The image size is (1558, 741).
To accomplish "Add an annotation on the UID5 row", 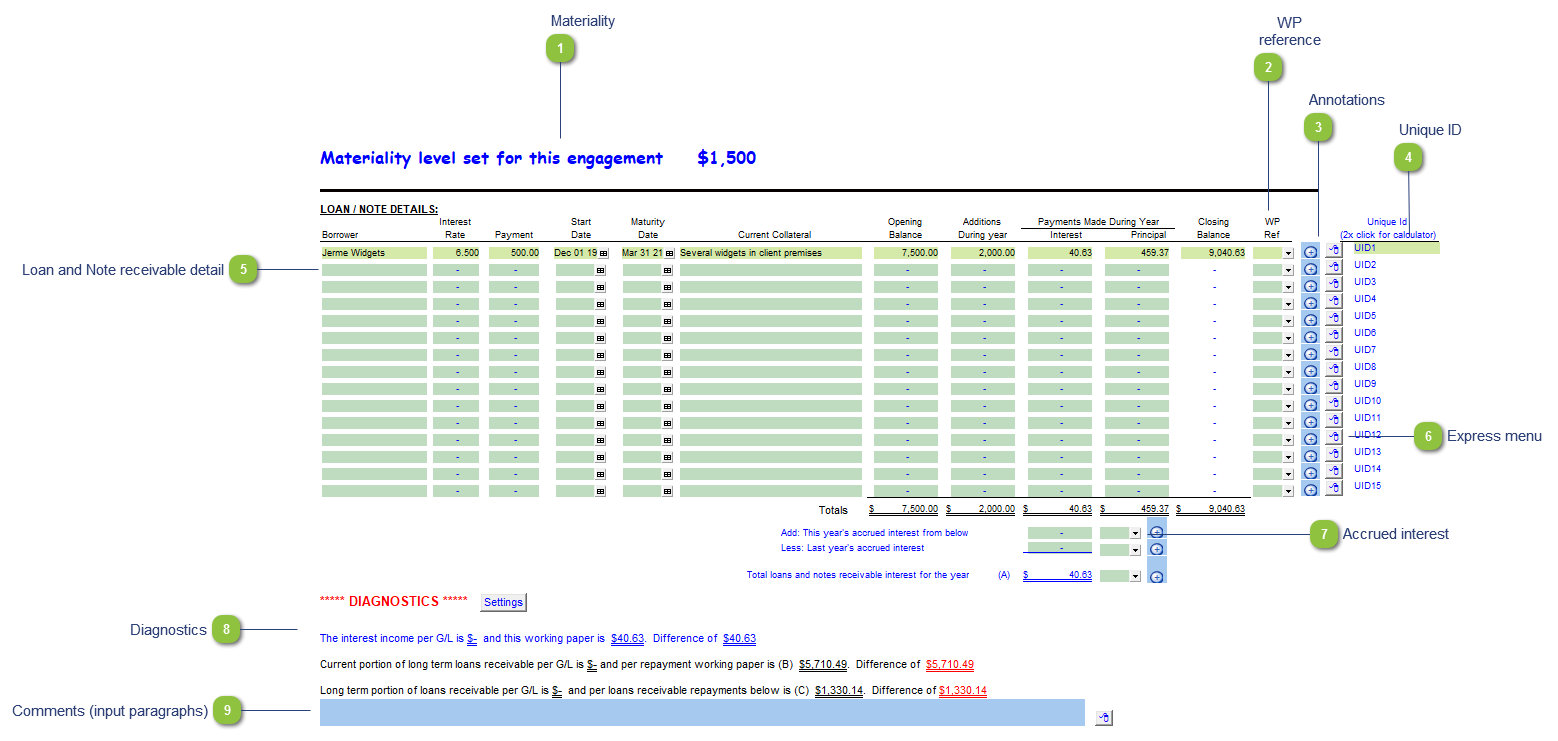I will tap(1310, 321).
